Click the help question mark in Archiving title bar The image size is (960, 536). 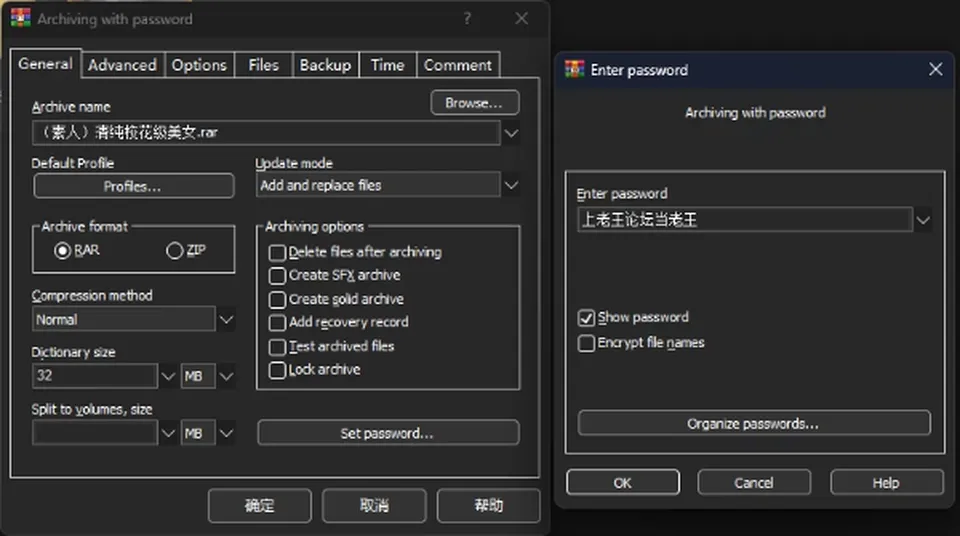click(x=468, y=18)
